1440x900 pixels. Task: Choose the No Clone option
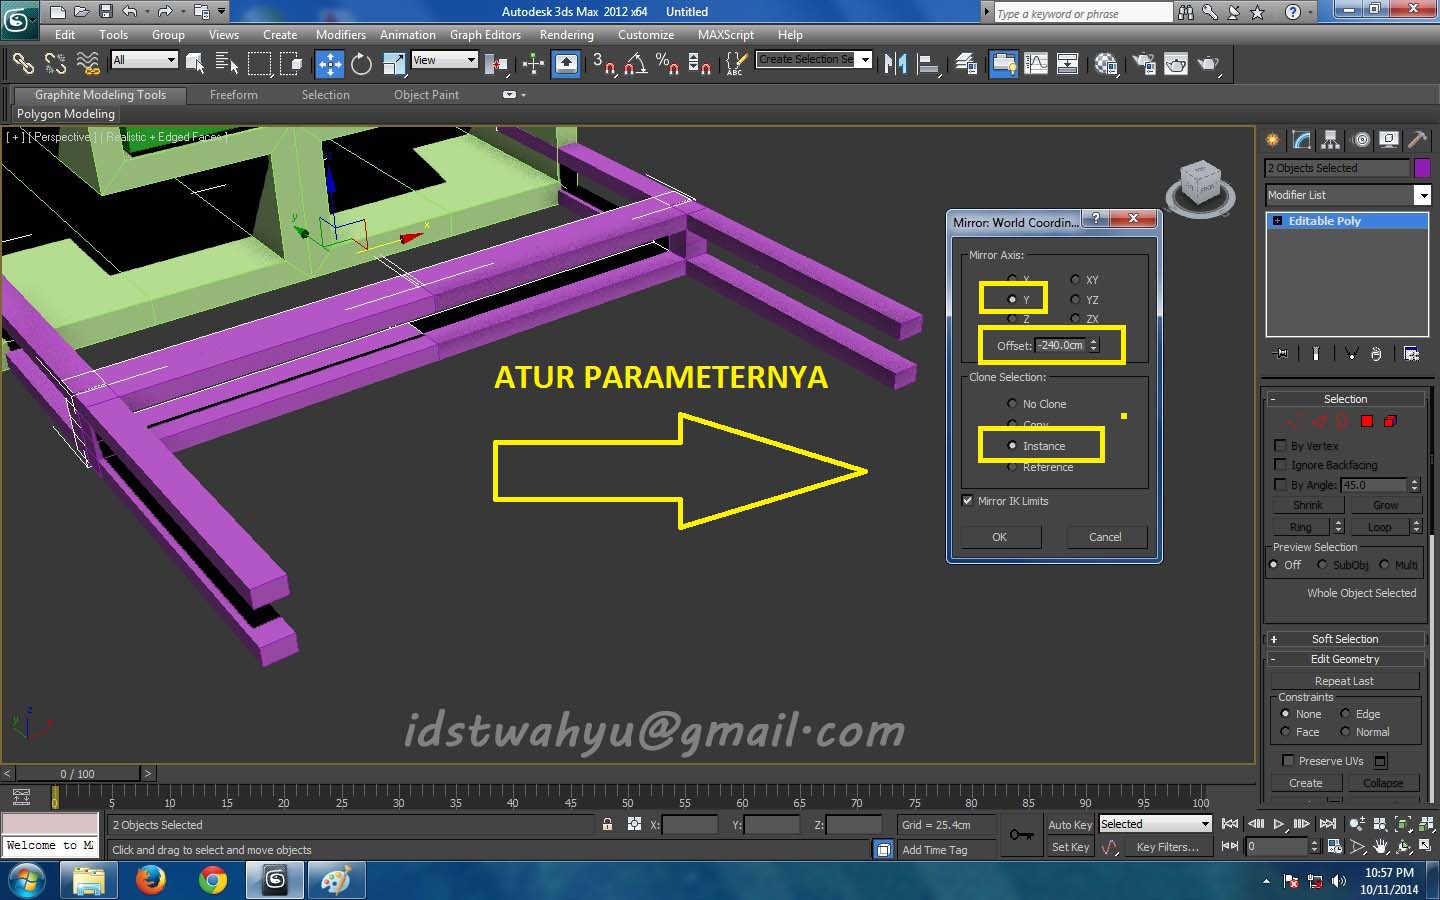point(1012,404)
